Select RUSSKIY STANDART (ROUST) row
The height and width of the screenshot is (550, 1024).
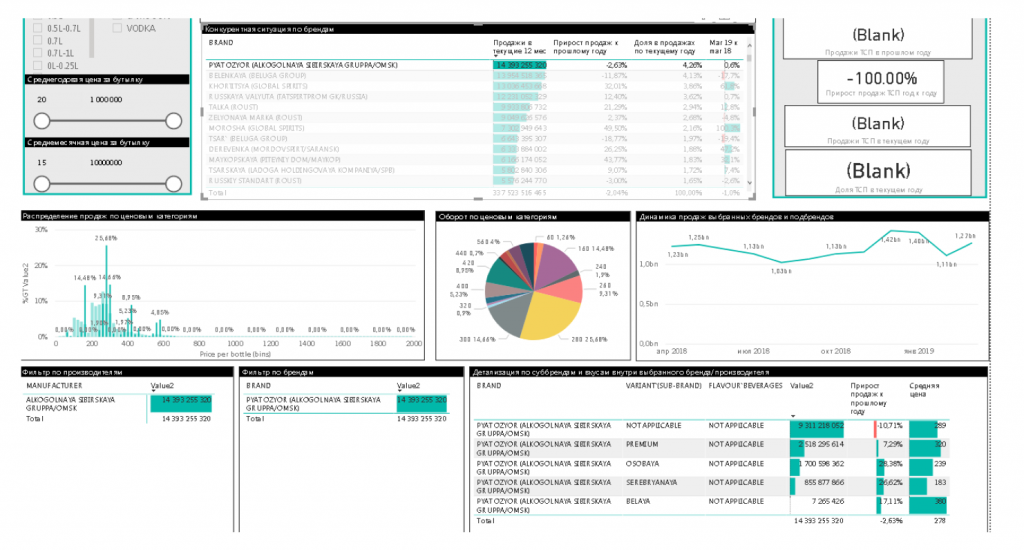click(475, 180)
